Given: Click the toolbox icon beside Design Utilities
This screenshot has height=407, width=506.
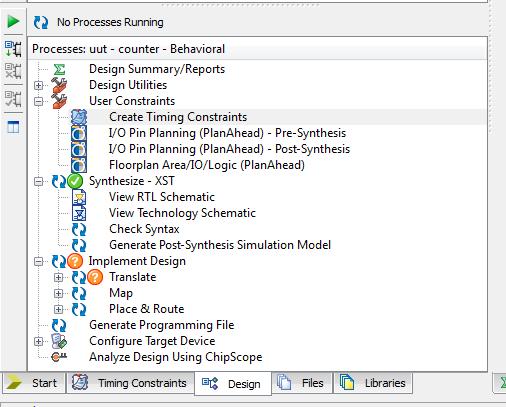Looking at the screenshot, I should click(x=59, y=85).
